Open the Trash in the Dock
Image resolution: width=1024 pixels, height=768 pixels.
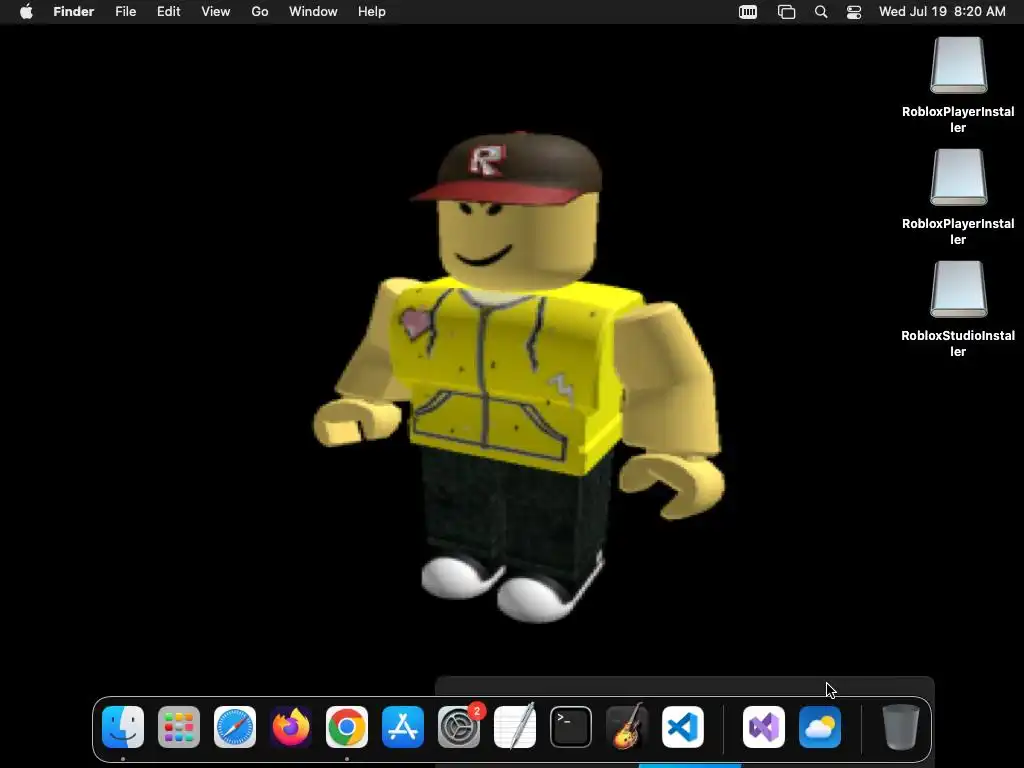tap(901, 727)
